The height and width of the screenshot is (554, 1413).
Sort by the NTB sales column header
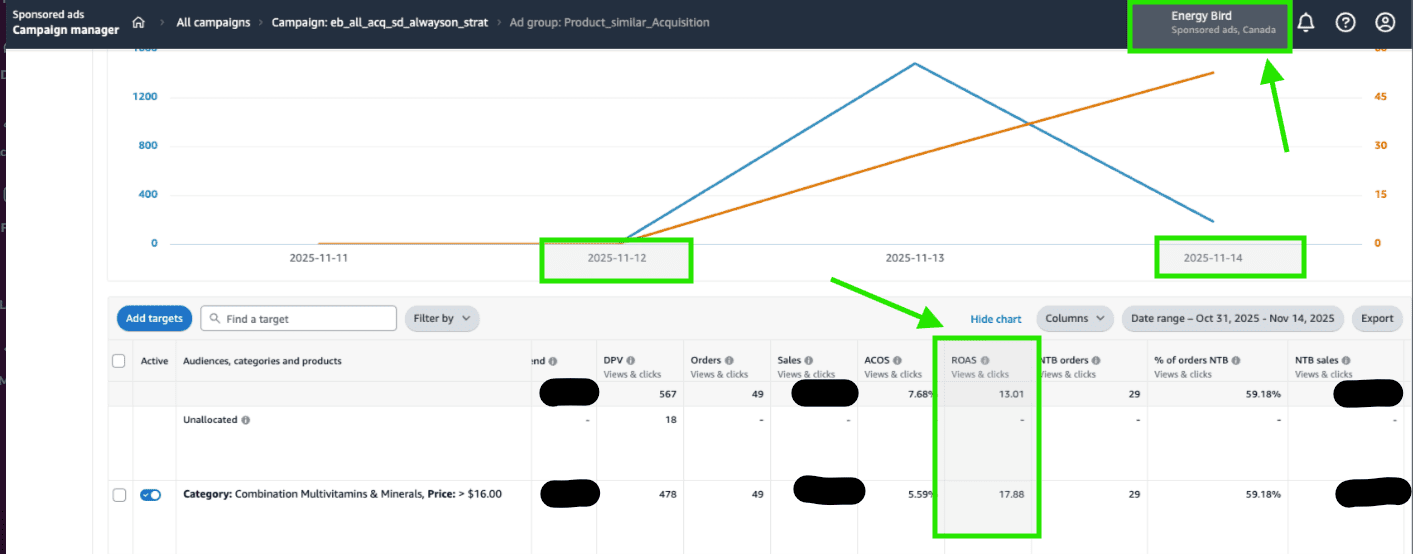tap(1317, 361)
